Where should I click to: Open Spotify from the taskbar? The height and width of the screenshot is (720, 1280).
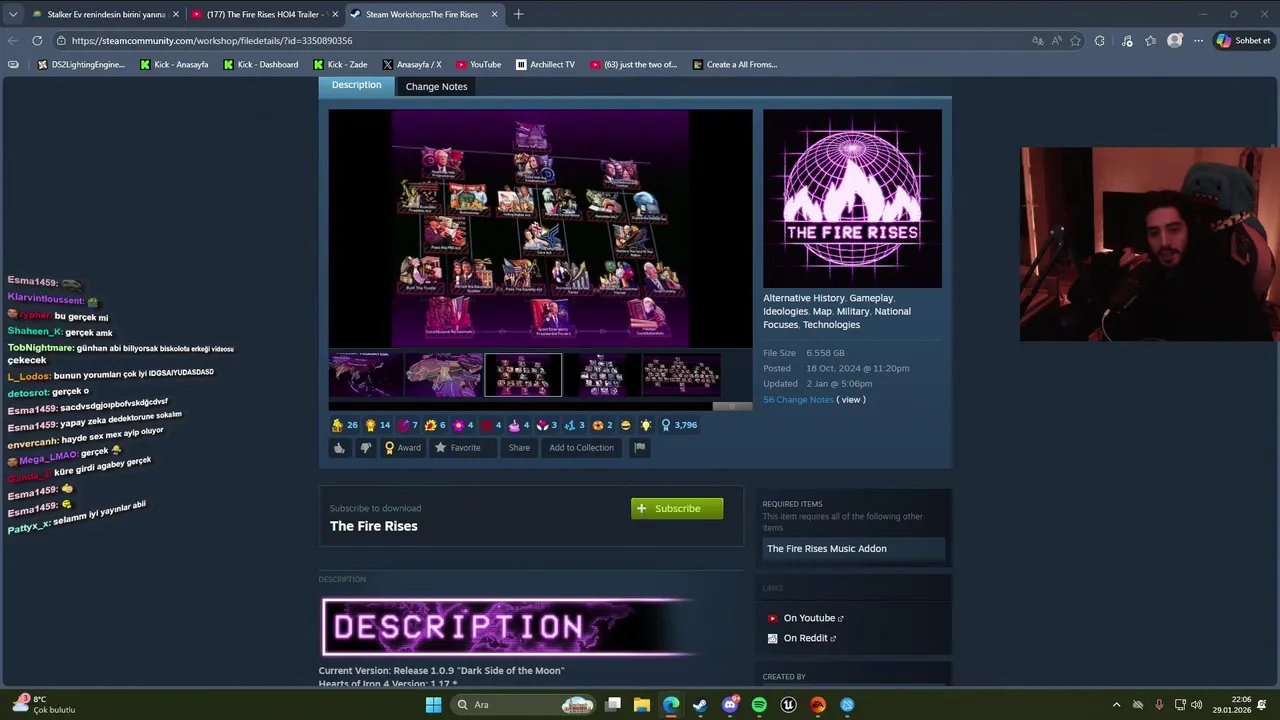pyautogui.click(x=759, y=705)
